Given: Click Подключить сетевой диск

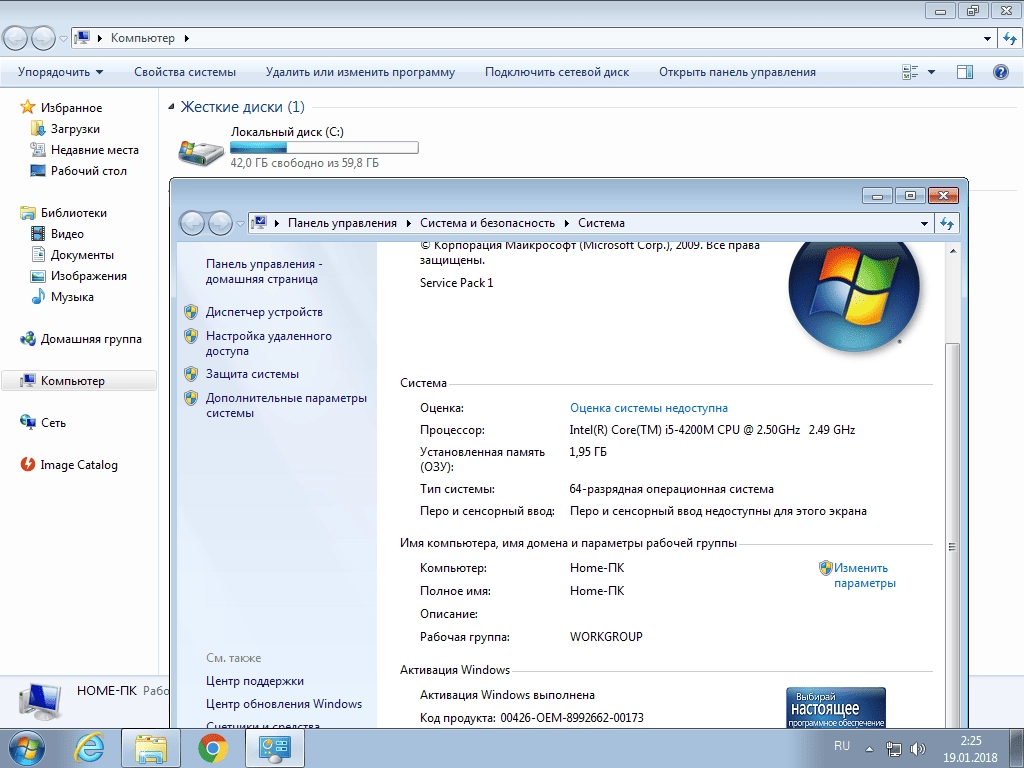Looking at the screenshot, I should pyautogui.click(x=556, y=72).
